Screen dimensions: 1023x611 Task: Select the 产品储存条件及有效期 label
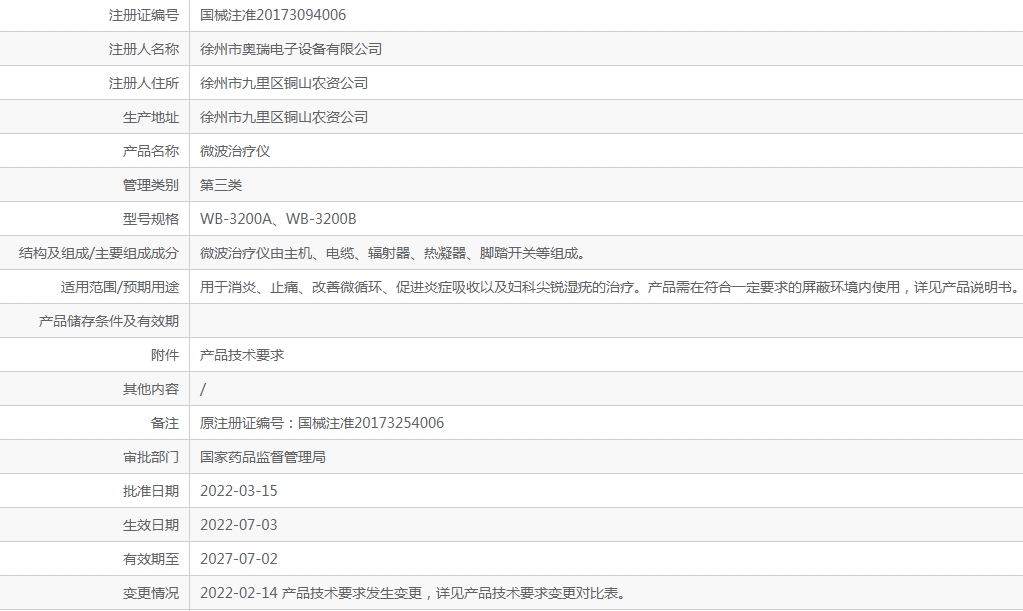click(x=108, y=321)
